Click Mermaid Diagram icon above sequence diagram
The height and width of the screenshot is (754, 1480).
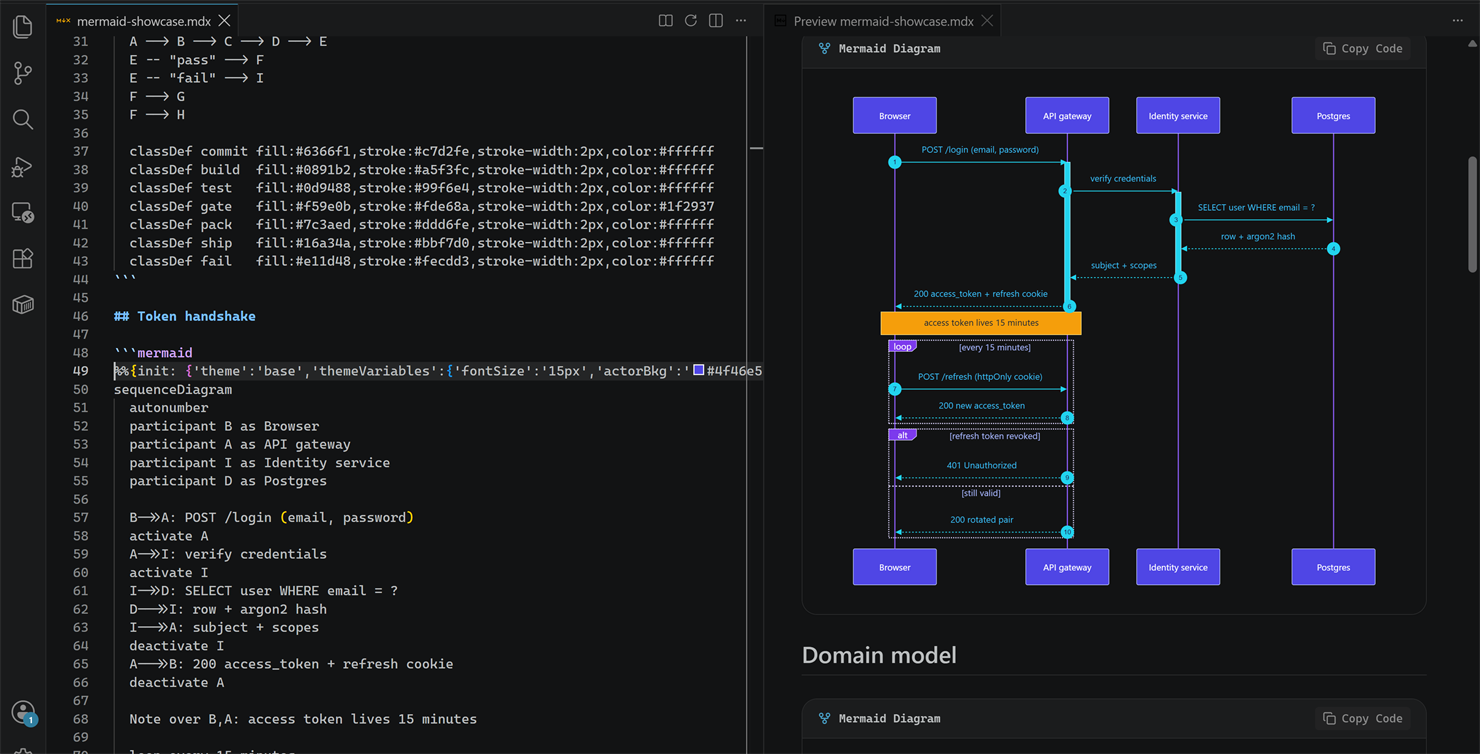click(824, 48)
